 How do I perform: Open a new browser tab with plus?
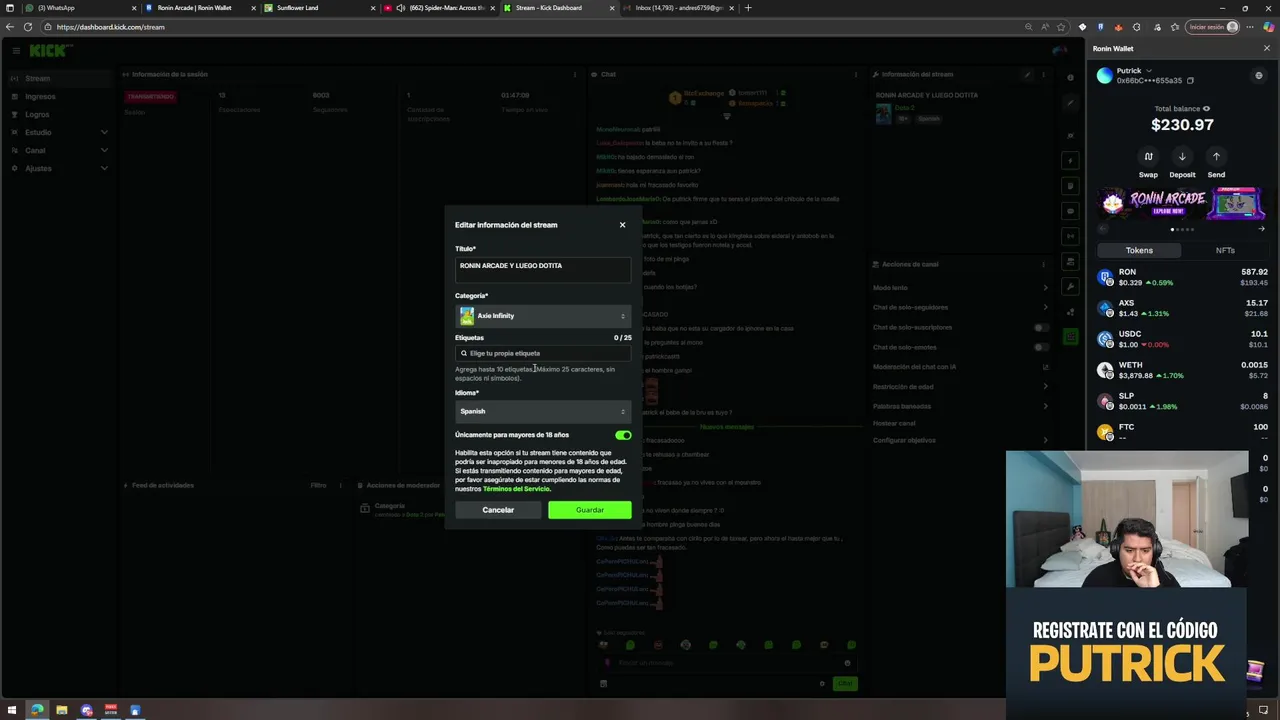[x=748, y=8]
